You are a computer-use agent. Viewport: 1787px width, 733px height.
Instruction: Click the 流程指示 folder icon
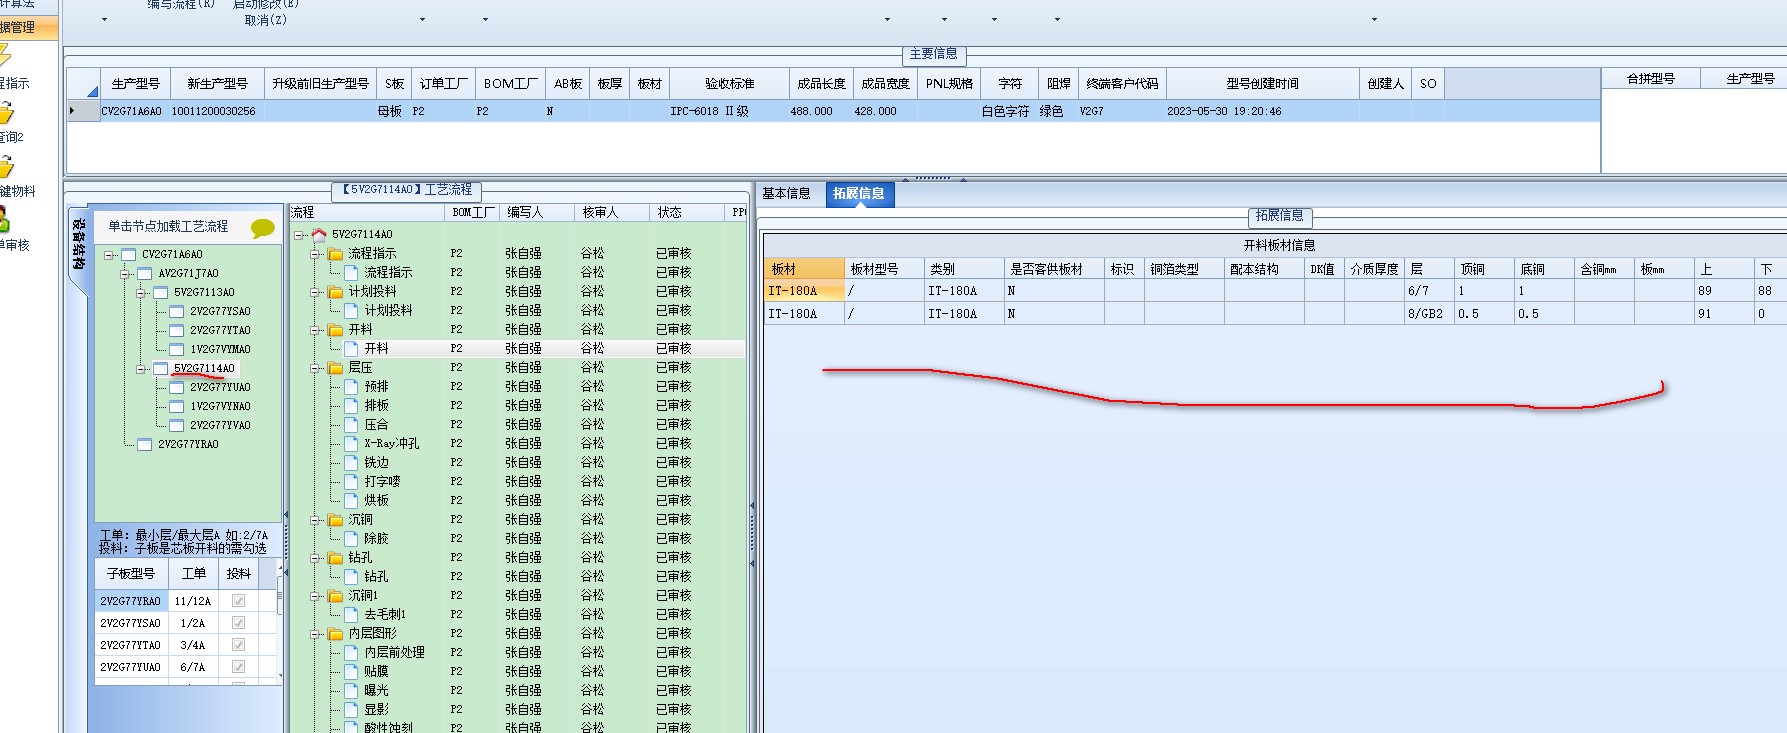335,254
